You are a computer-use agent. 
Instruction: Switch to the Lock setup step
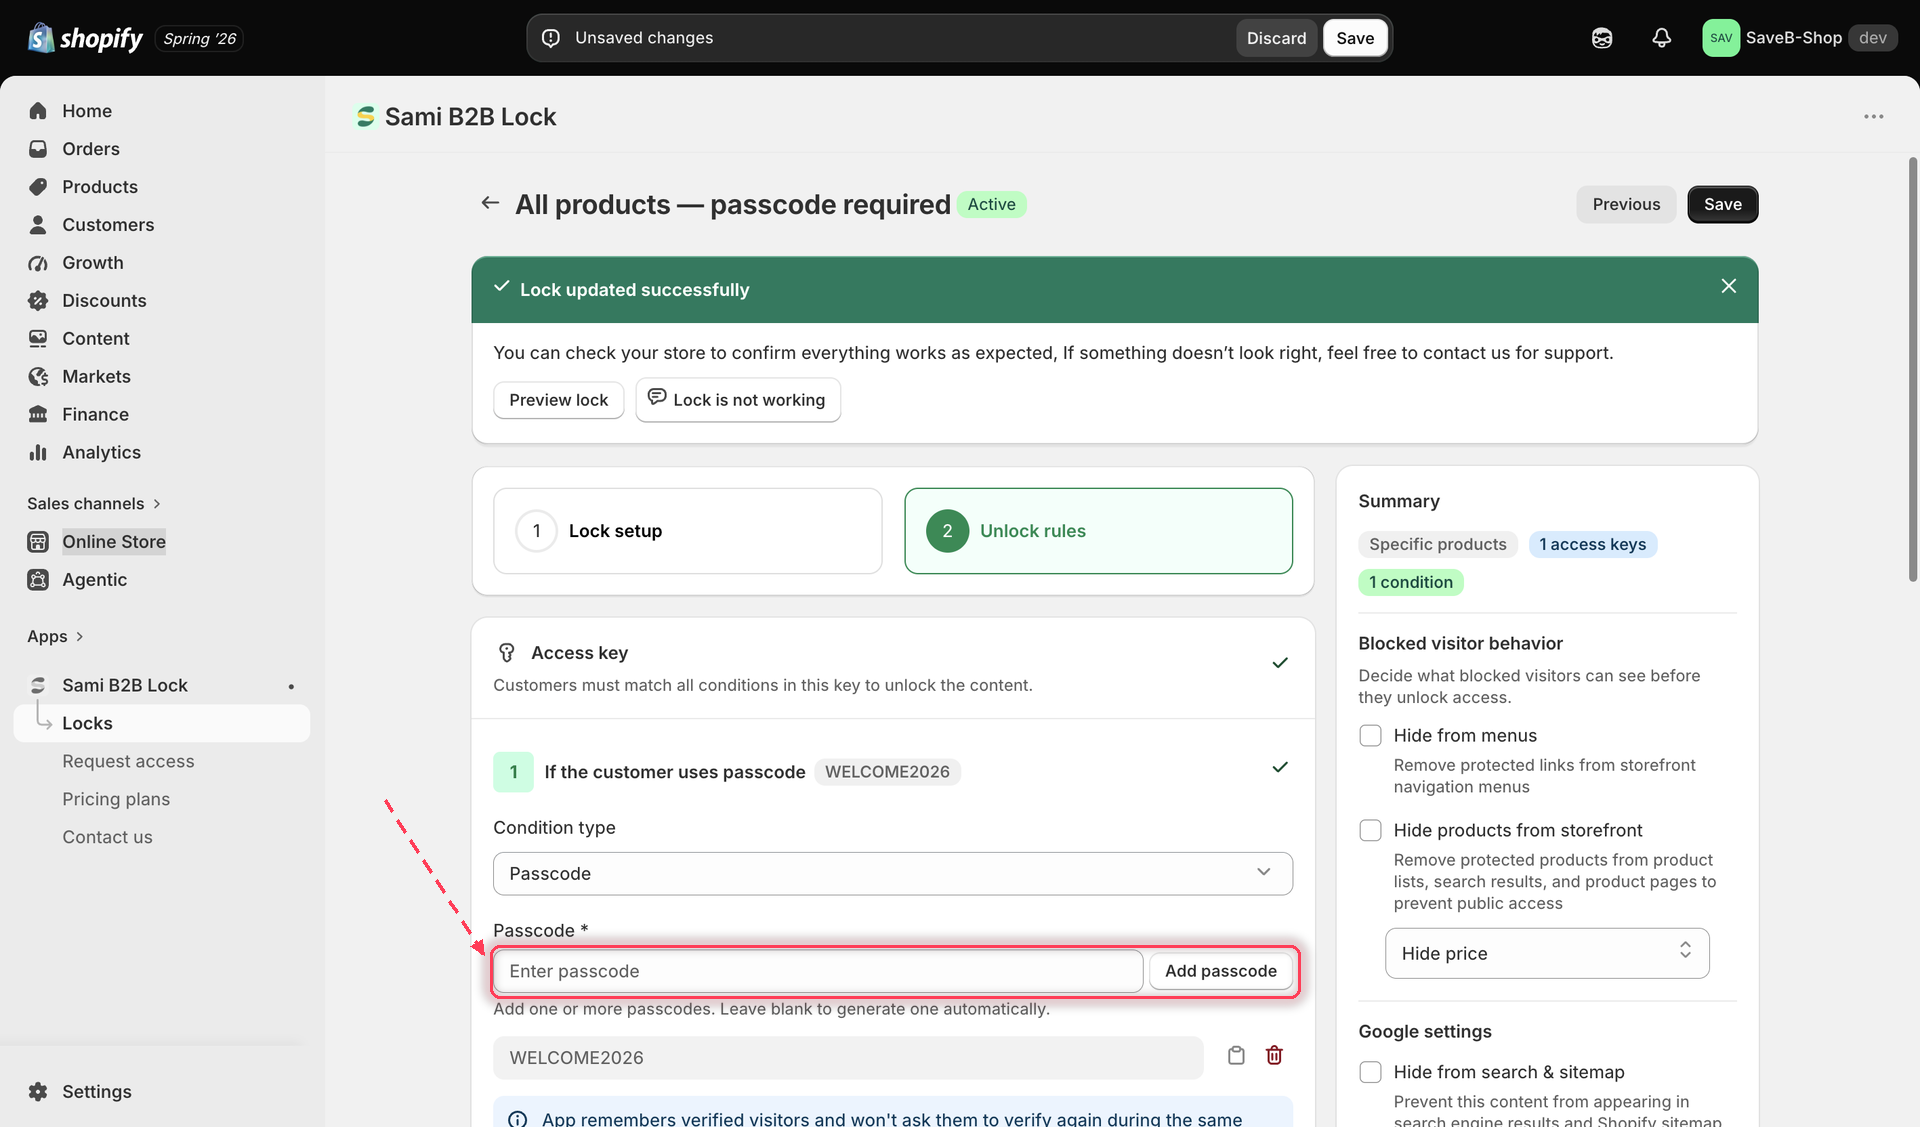pos(688,531)
